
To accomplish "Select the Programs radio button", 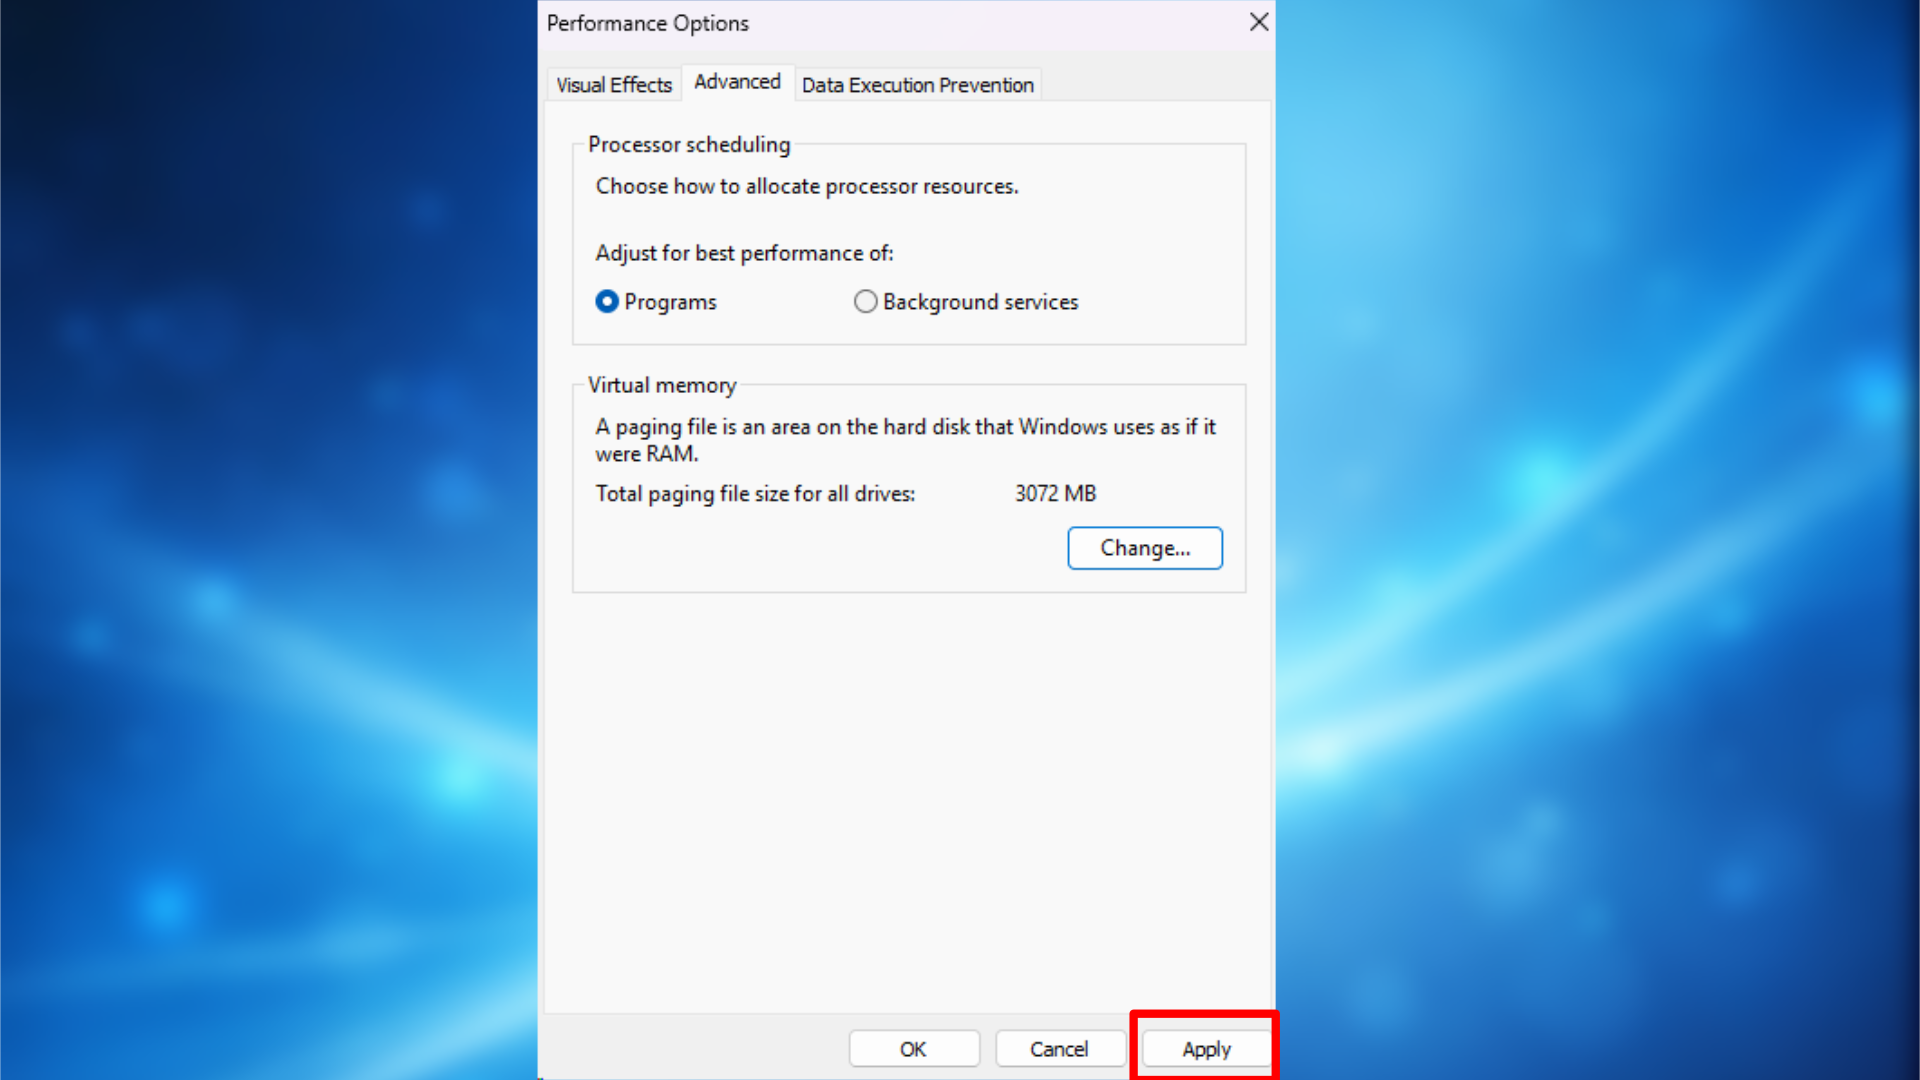I will coord(607,301).
